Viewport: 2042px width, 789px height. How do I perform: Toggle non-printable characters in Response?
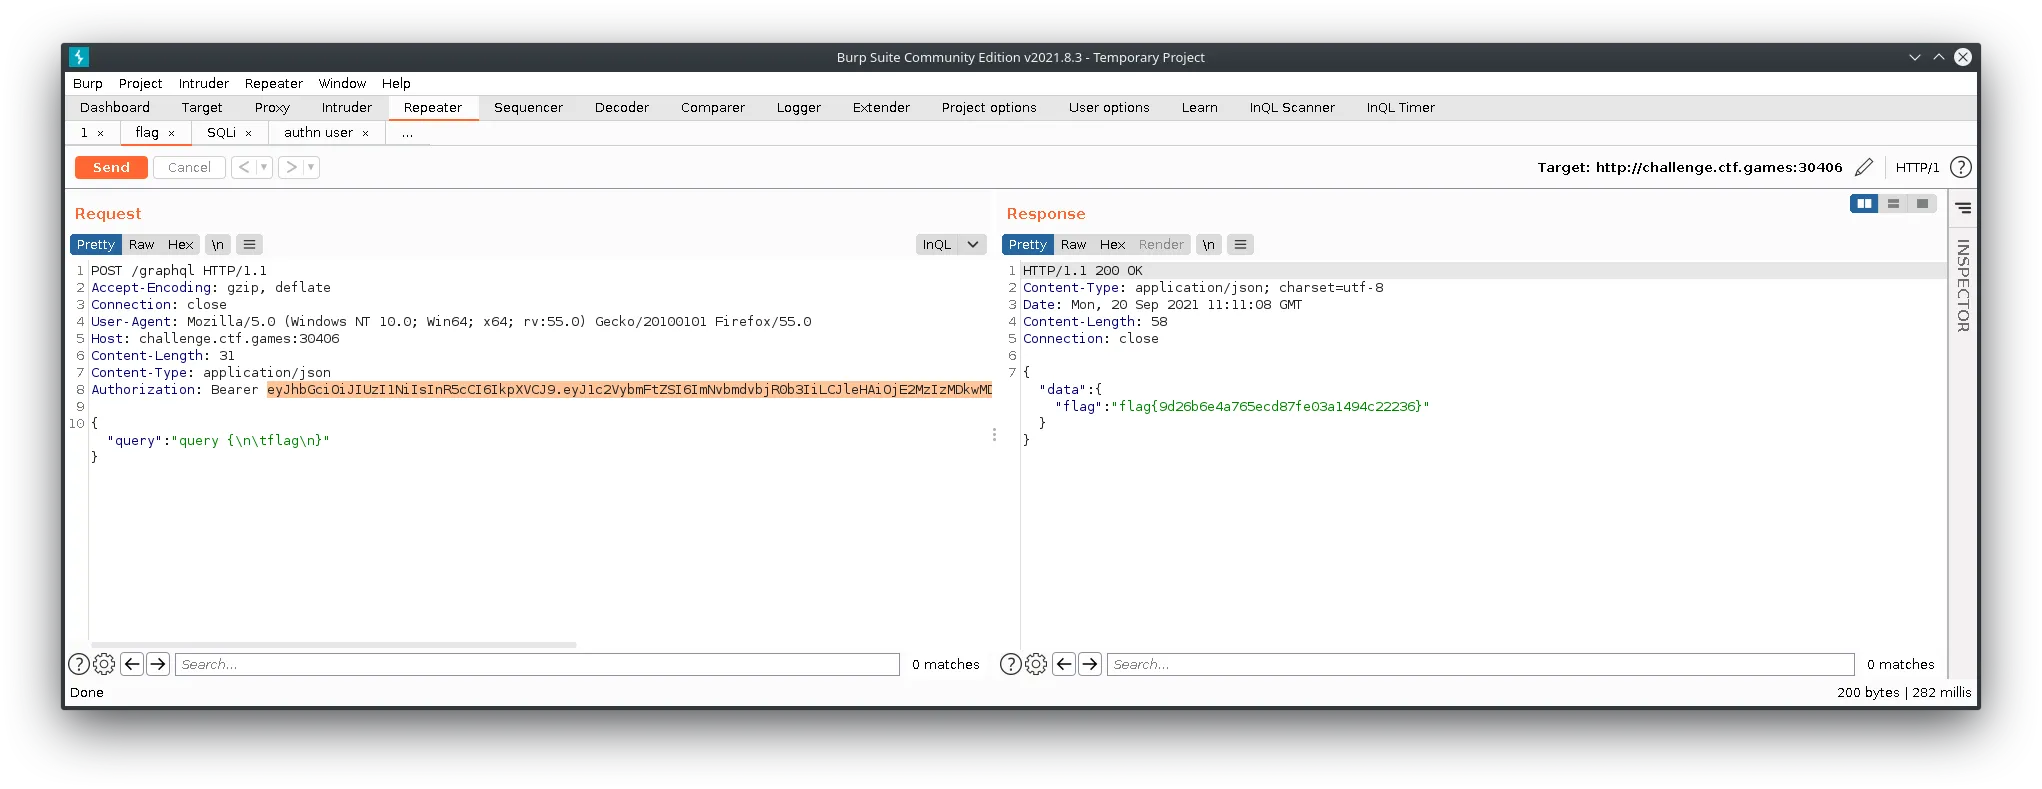pos(1209,244)
